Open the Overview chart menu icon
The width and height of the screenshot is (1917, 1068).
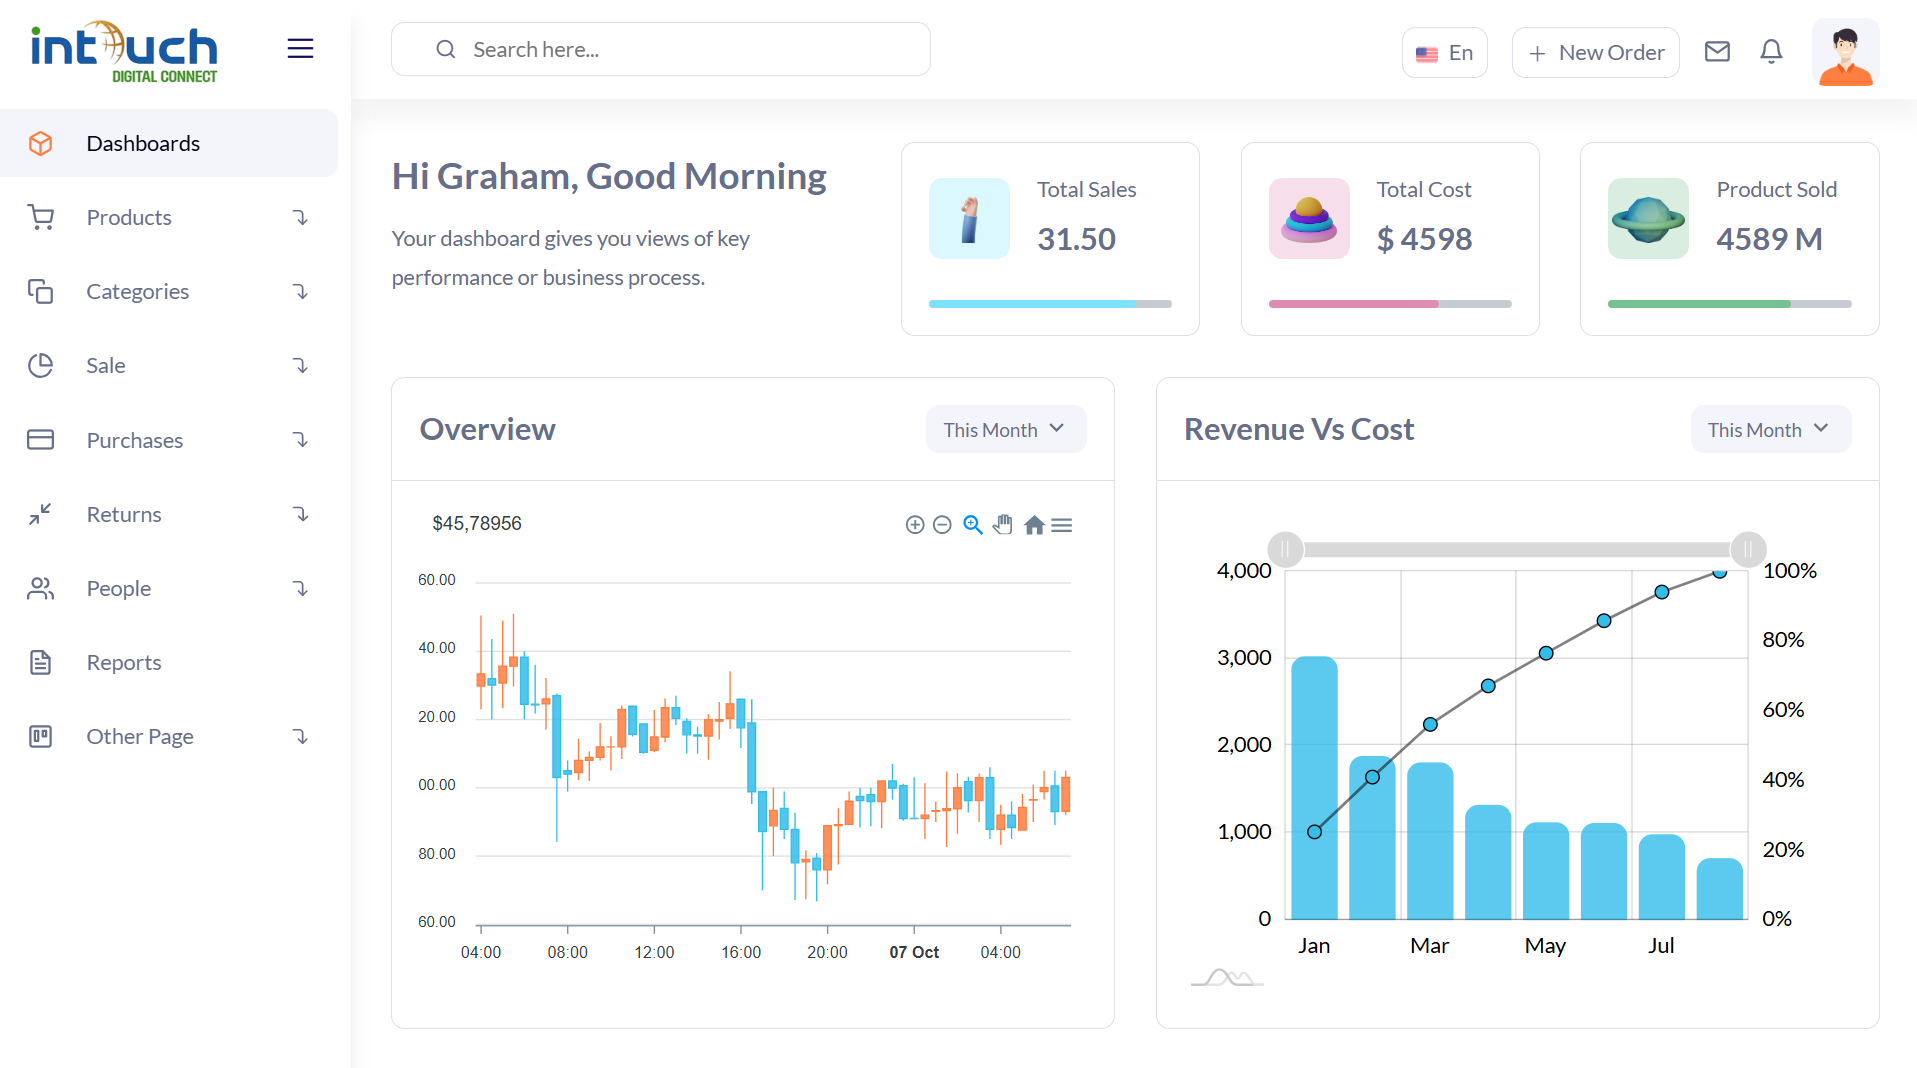[x=1062, y=524]
